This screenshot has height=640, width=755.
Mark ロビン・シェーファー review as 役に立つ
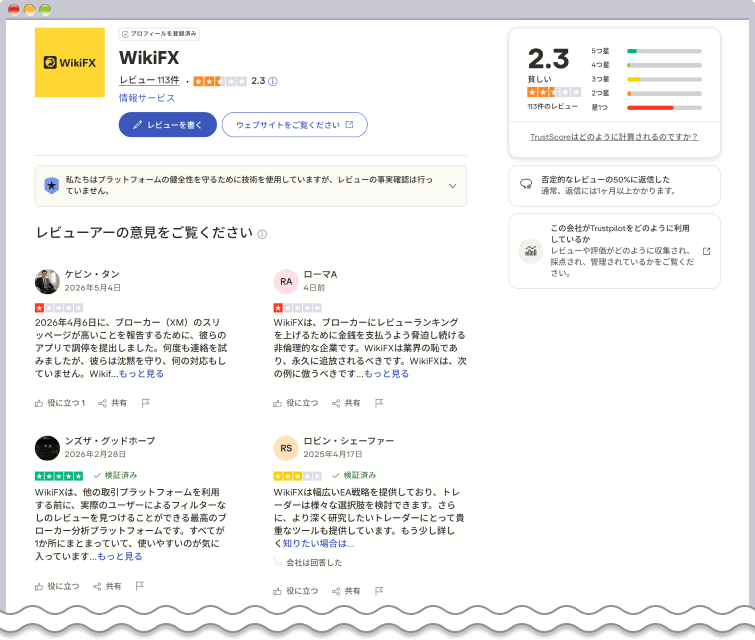coord(296,591)
